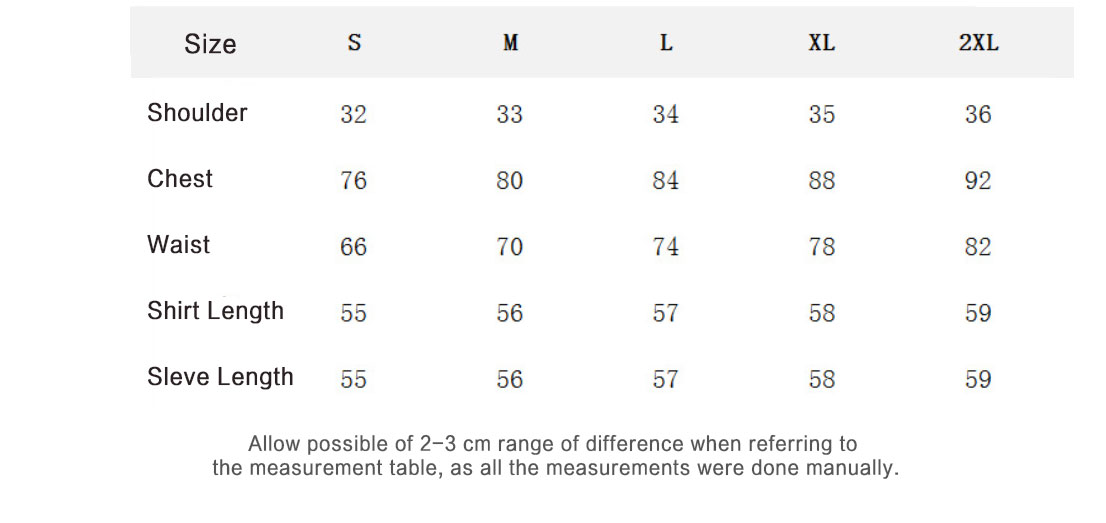Click Shirt Length value for size XL
The height and width of the screenshot is (523, 1106).
point(822,313)
